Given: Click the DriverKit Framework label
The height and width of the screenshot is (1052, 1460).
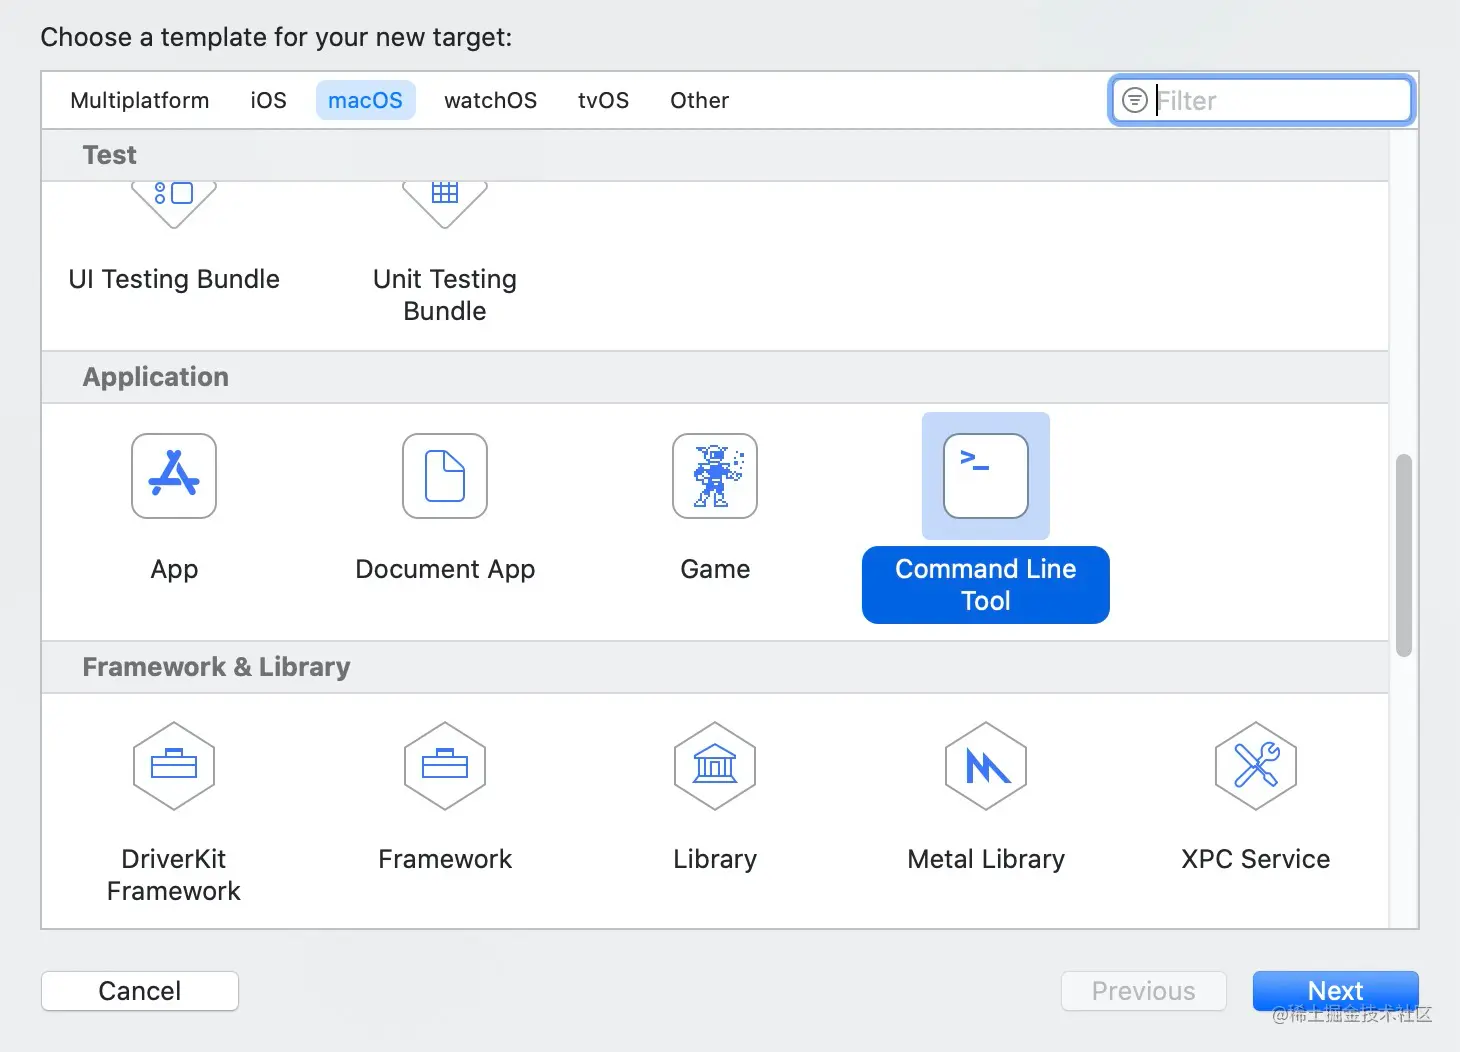Looking at the screenshot, I should click(x=174, y=875).
